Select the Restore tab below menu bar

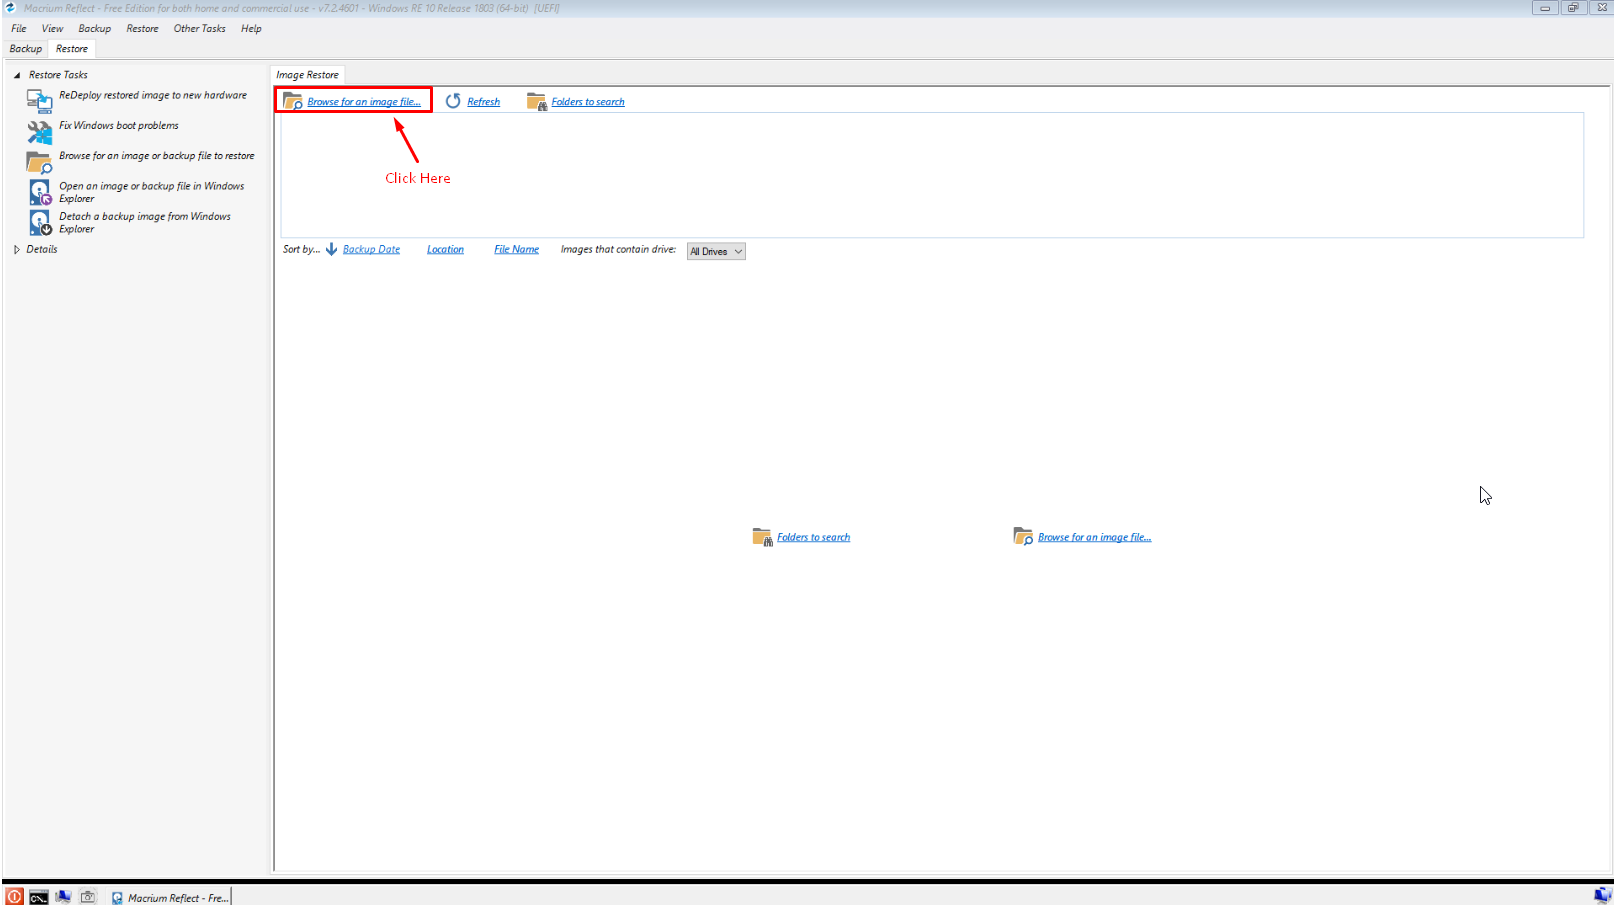click(x=72, y=48)
